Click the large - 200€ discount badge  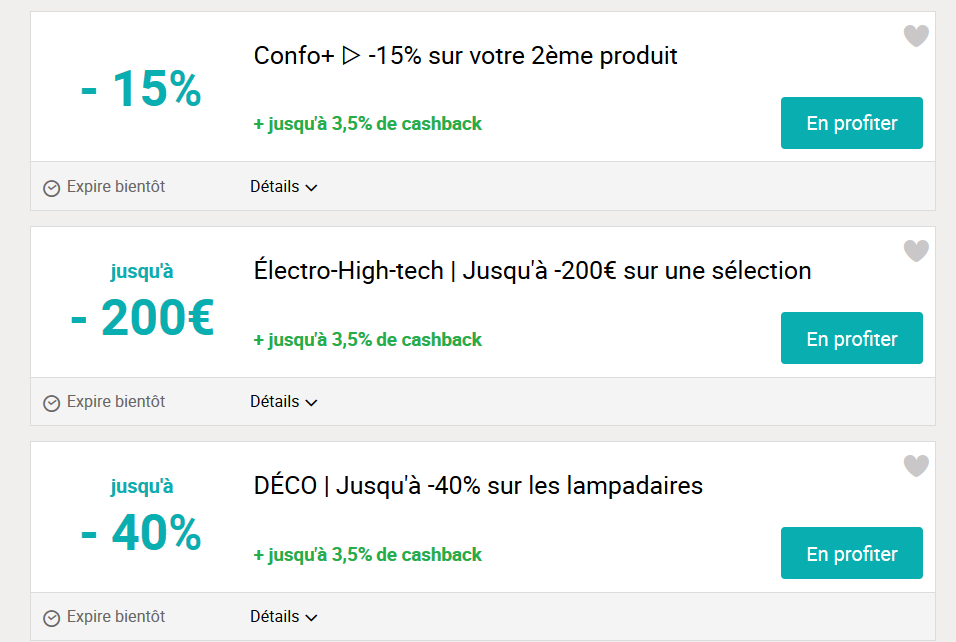[142, 318]
